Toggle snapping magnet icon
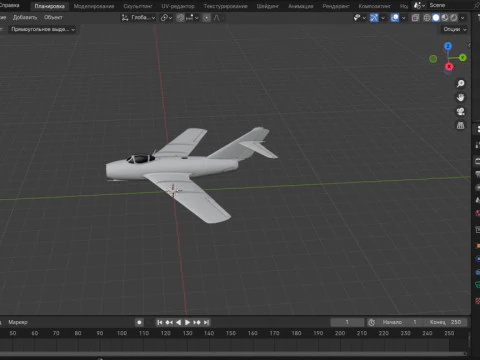Image resolution: width=480 pixels, height=360 pixels. coord(180,18)
